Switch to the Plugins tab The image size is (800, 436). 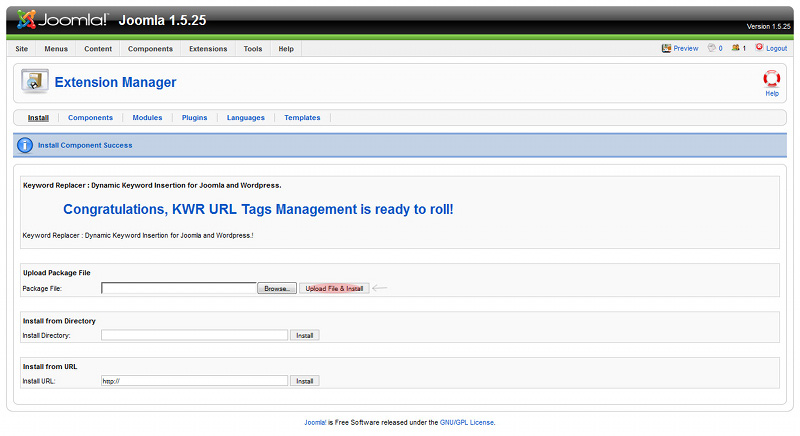[x=194, y=118]
